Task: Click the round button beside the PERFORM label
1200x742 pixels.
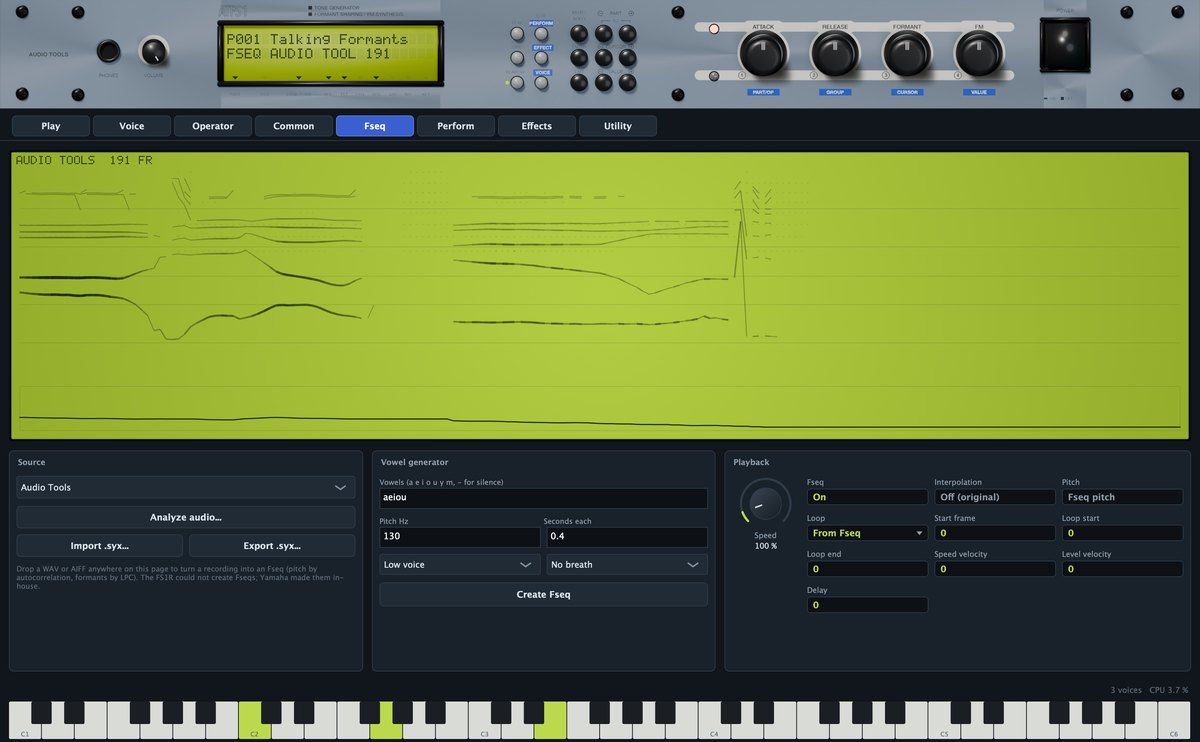Action: click(x=541, y=34)
